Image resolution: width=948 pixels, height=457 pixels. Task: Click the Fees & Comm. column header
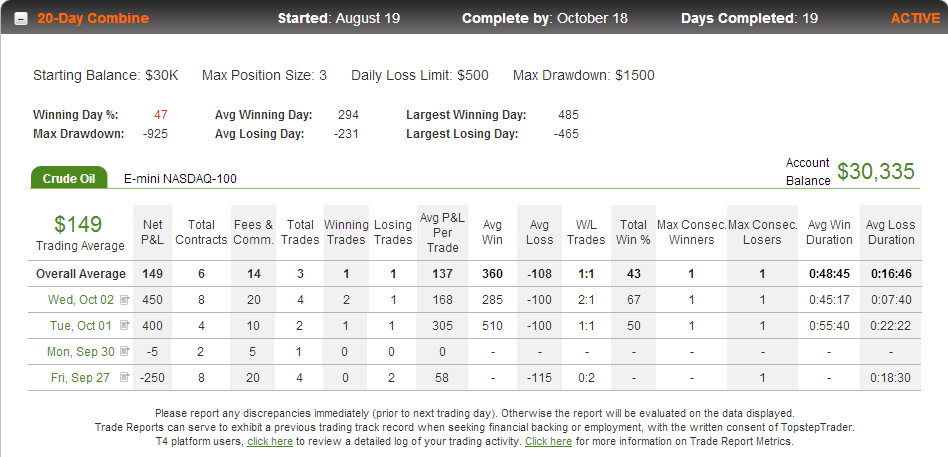(253, 233)
